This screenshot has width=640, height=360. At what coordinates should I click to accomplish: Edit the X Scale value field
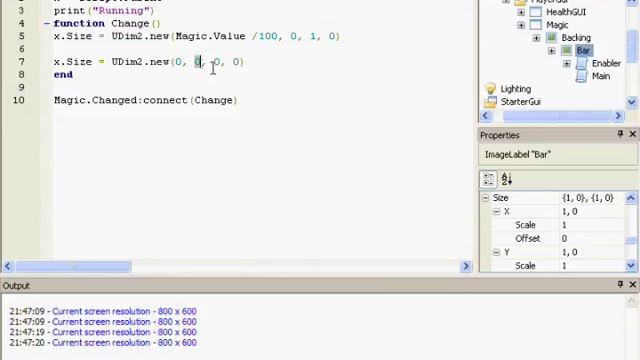(x=591, y=225)
